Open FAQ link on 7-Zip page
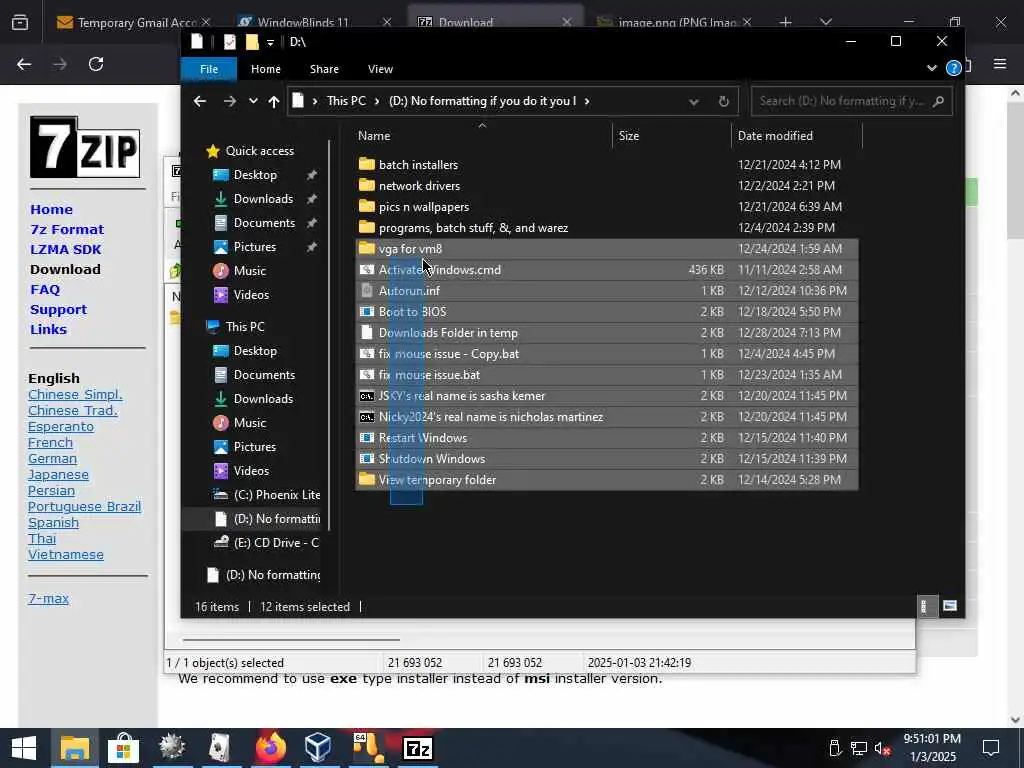The height and width of the screenshot is (768, 1024). click(45, 289)
